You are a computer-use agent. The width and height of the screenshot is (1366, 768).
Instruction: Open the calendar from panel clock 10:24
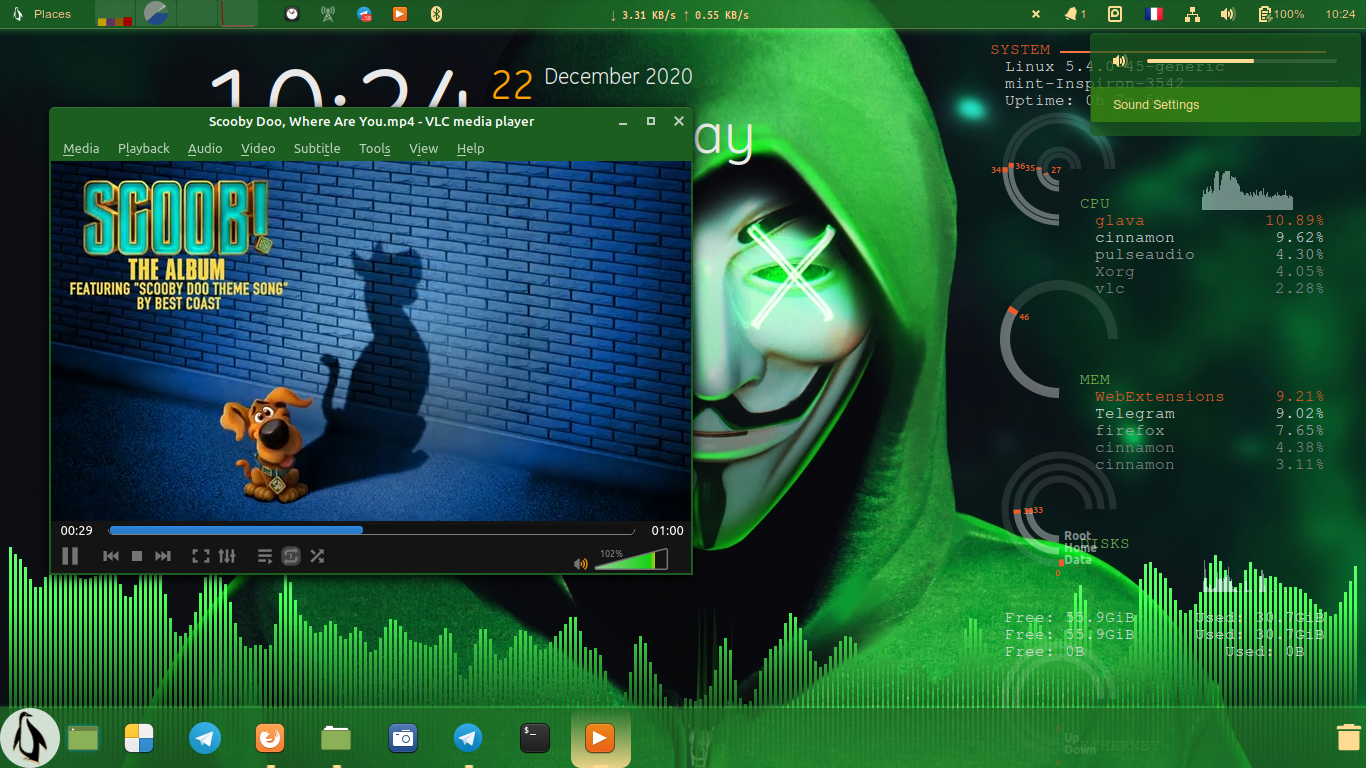point(1340,14)
